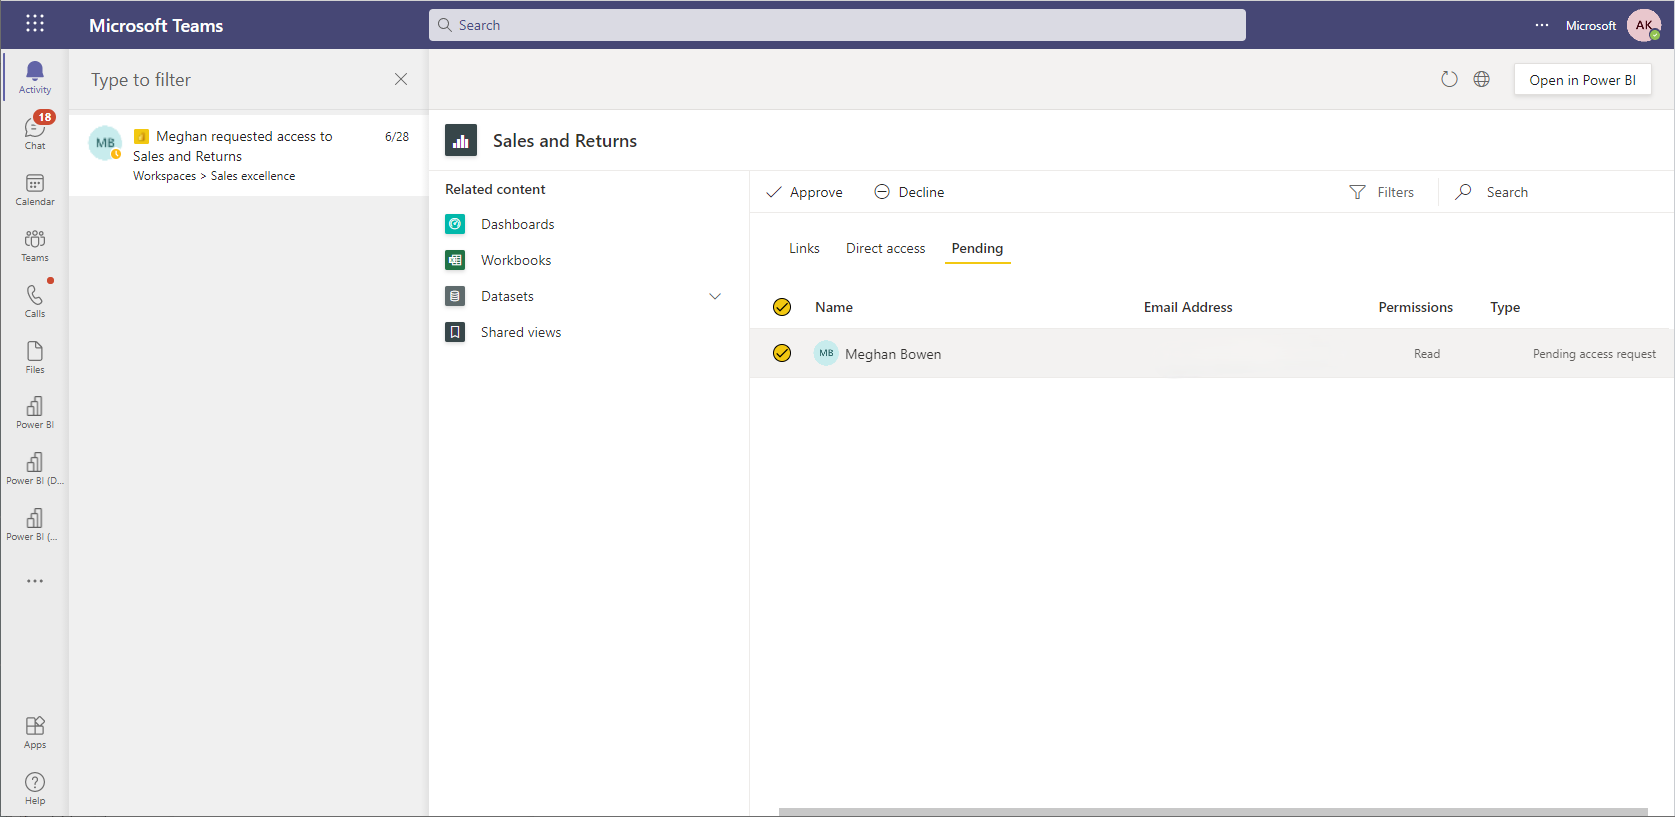This screenshot has height=817, width=1675.
Task: Open Calls in the sidebar
Action: click(35, 301)
